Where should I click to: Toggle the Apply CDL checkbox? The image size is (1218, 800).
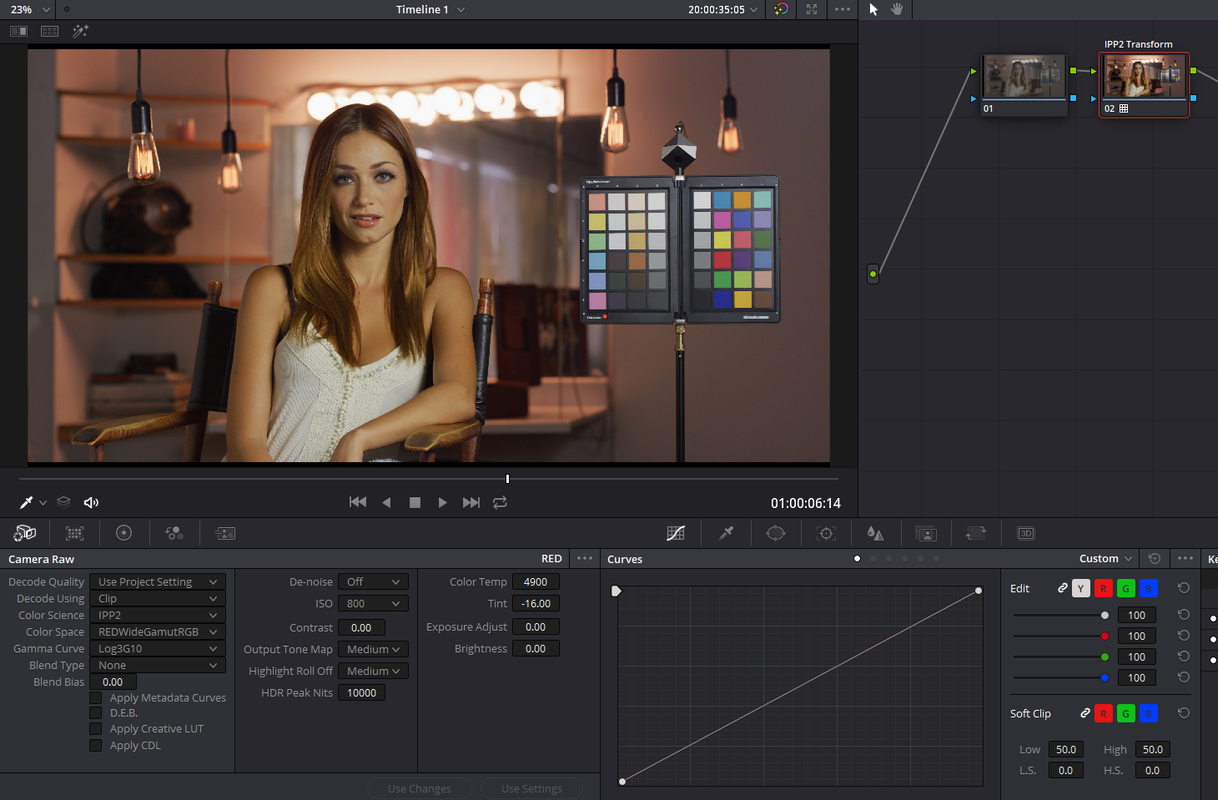click(96, 745)
